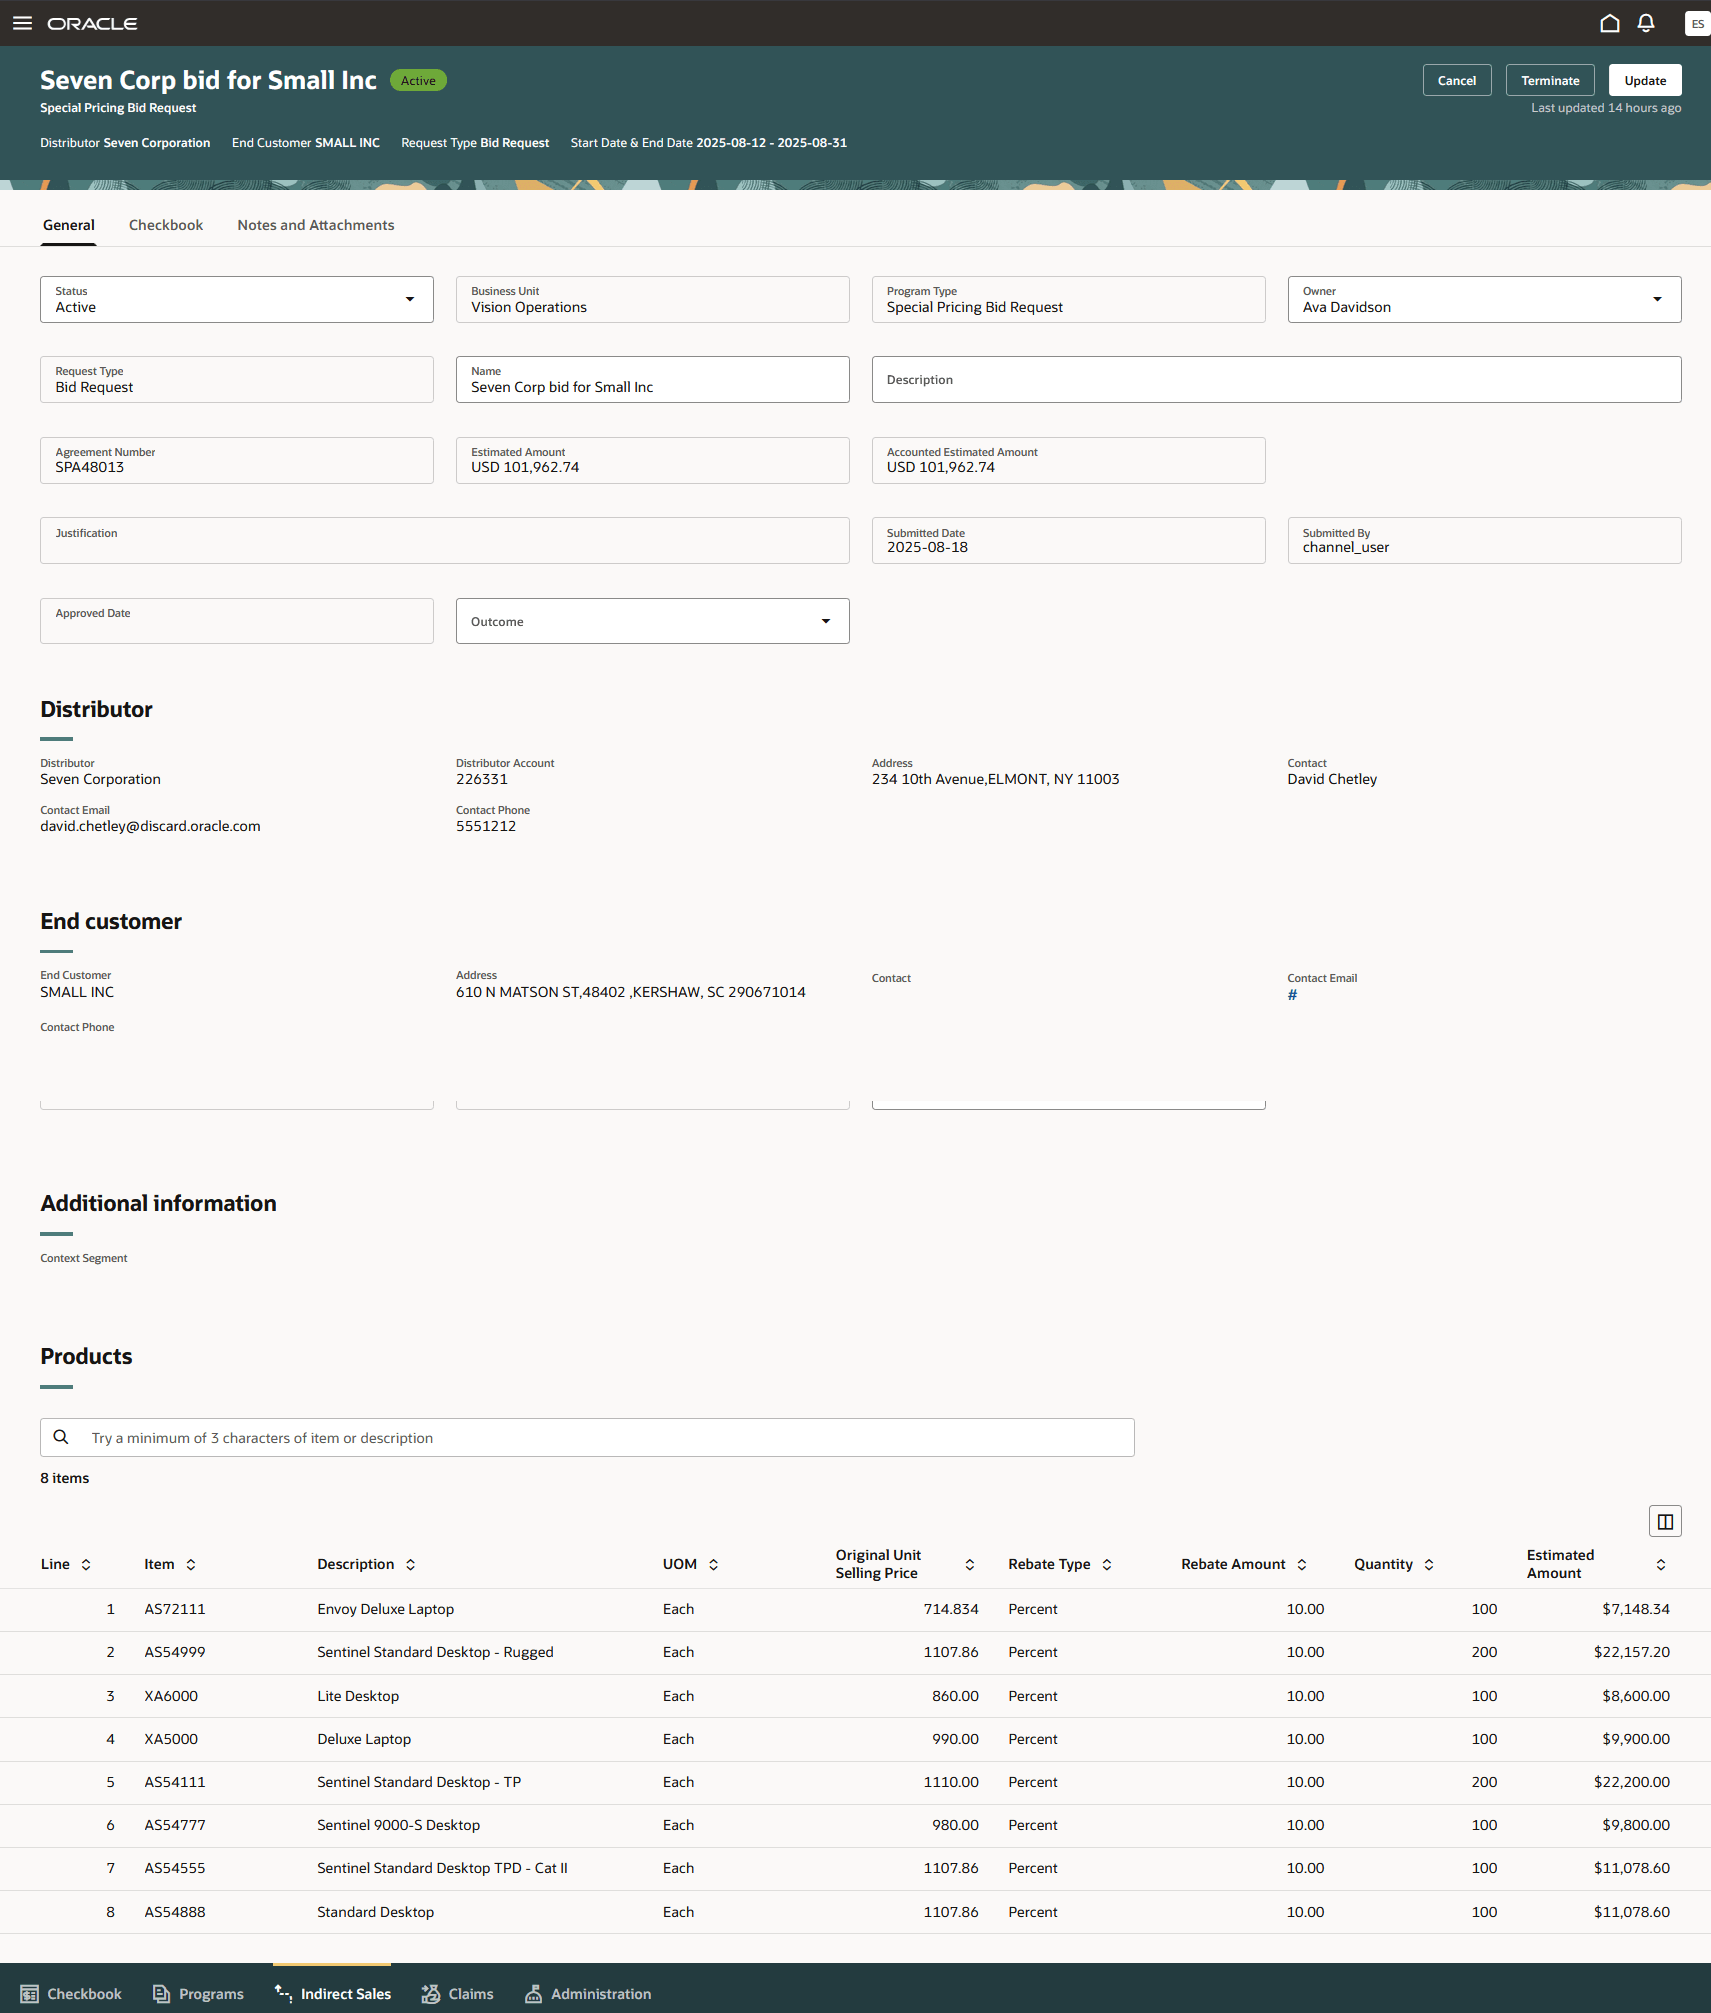Open the Status dropdown
Viewport: 1711px width, 2013px height.
tap(410, 298)
